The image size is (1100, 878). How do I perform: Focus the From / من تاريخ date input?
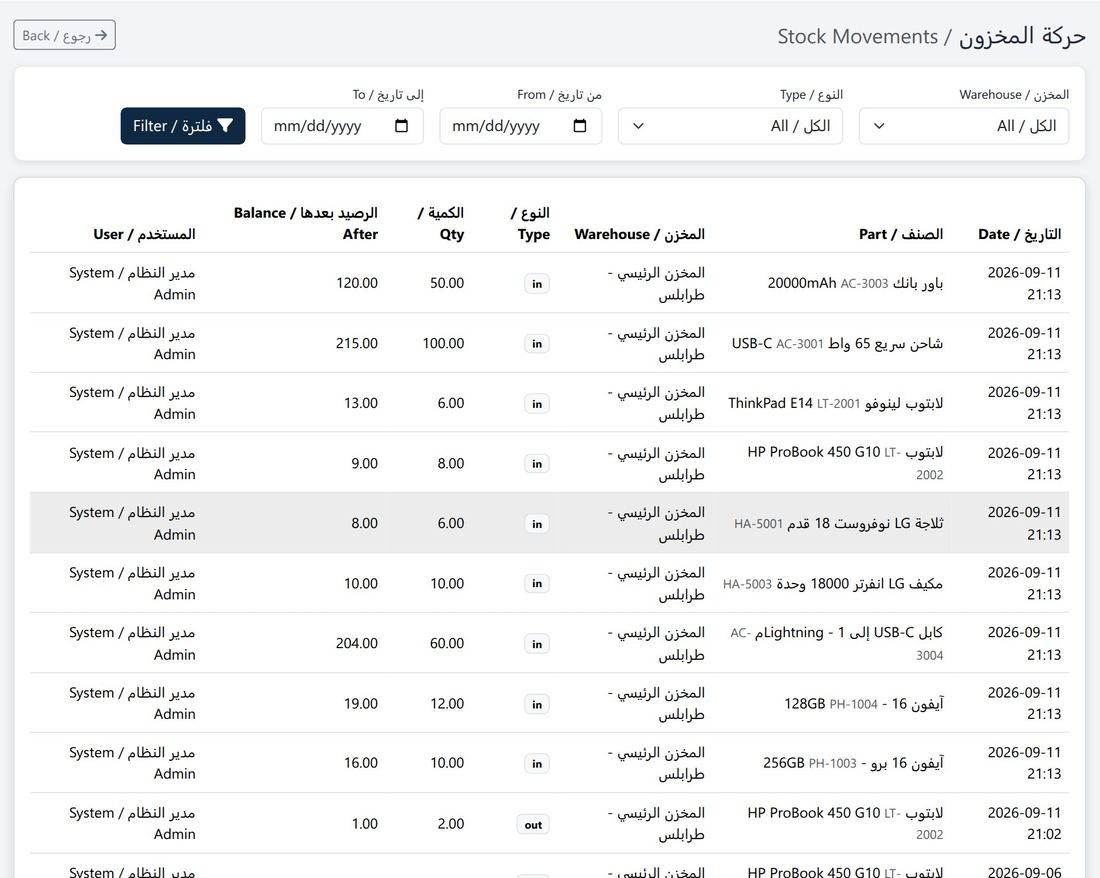[x=521, y=126]
